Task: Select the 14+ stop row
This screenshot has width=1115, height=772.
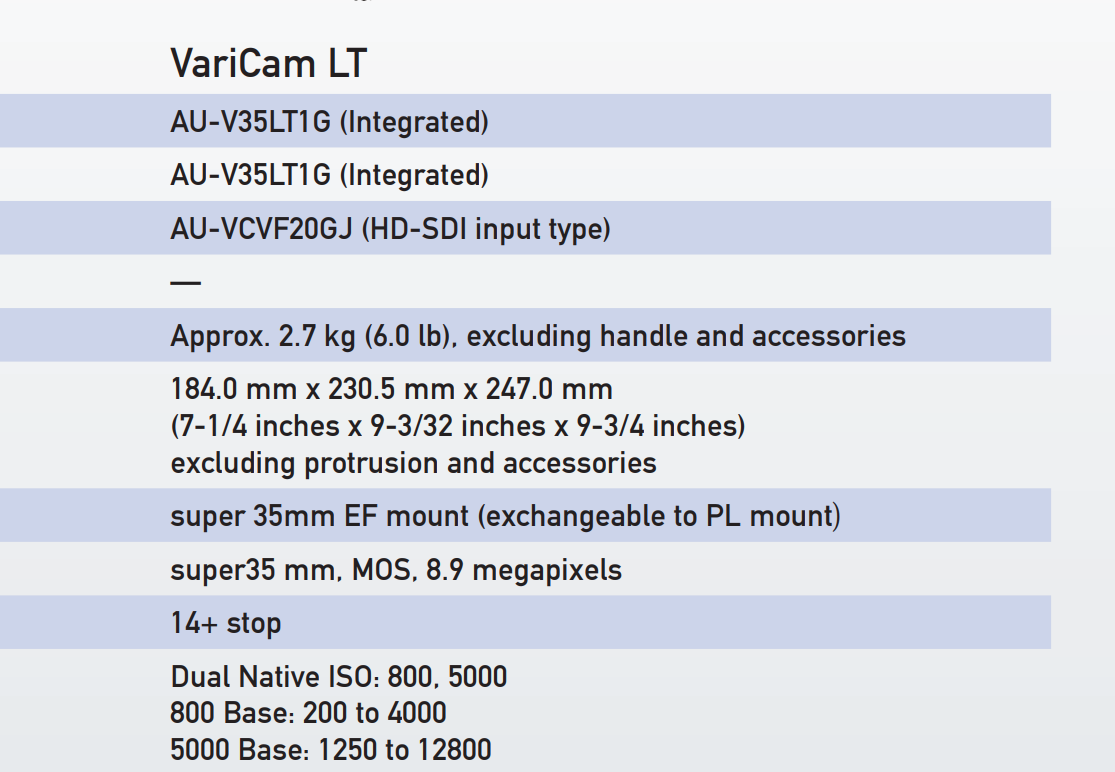Action: pyautogui.click(x=226, y=623)
